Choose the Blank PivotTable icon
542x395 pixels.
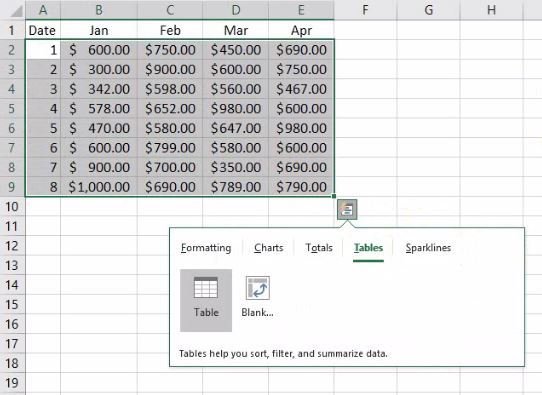click(258, 288)
